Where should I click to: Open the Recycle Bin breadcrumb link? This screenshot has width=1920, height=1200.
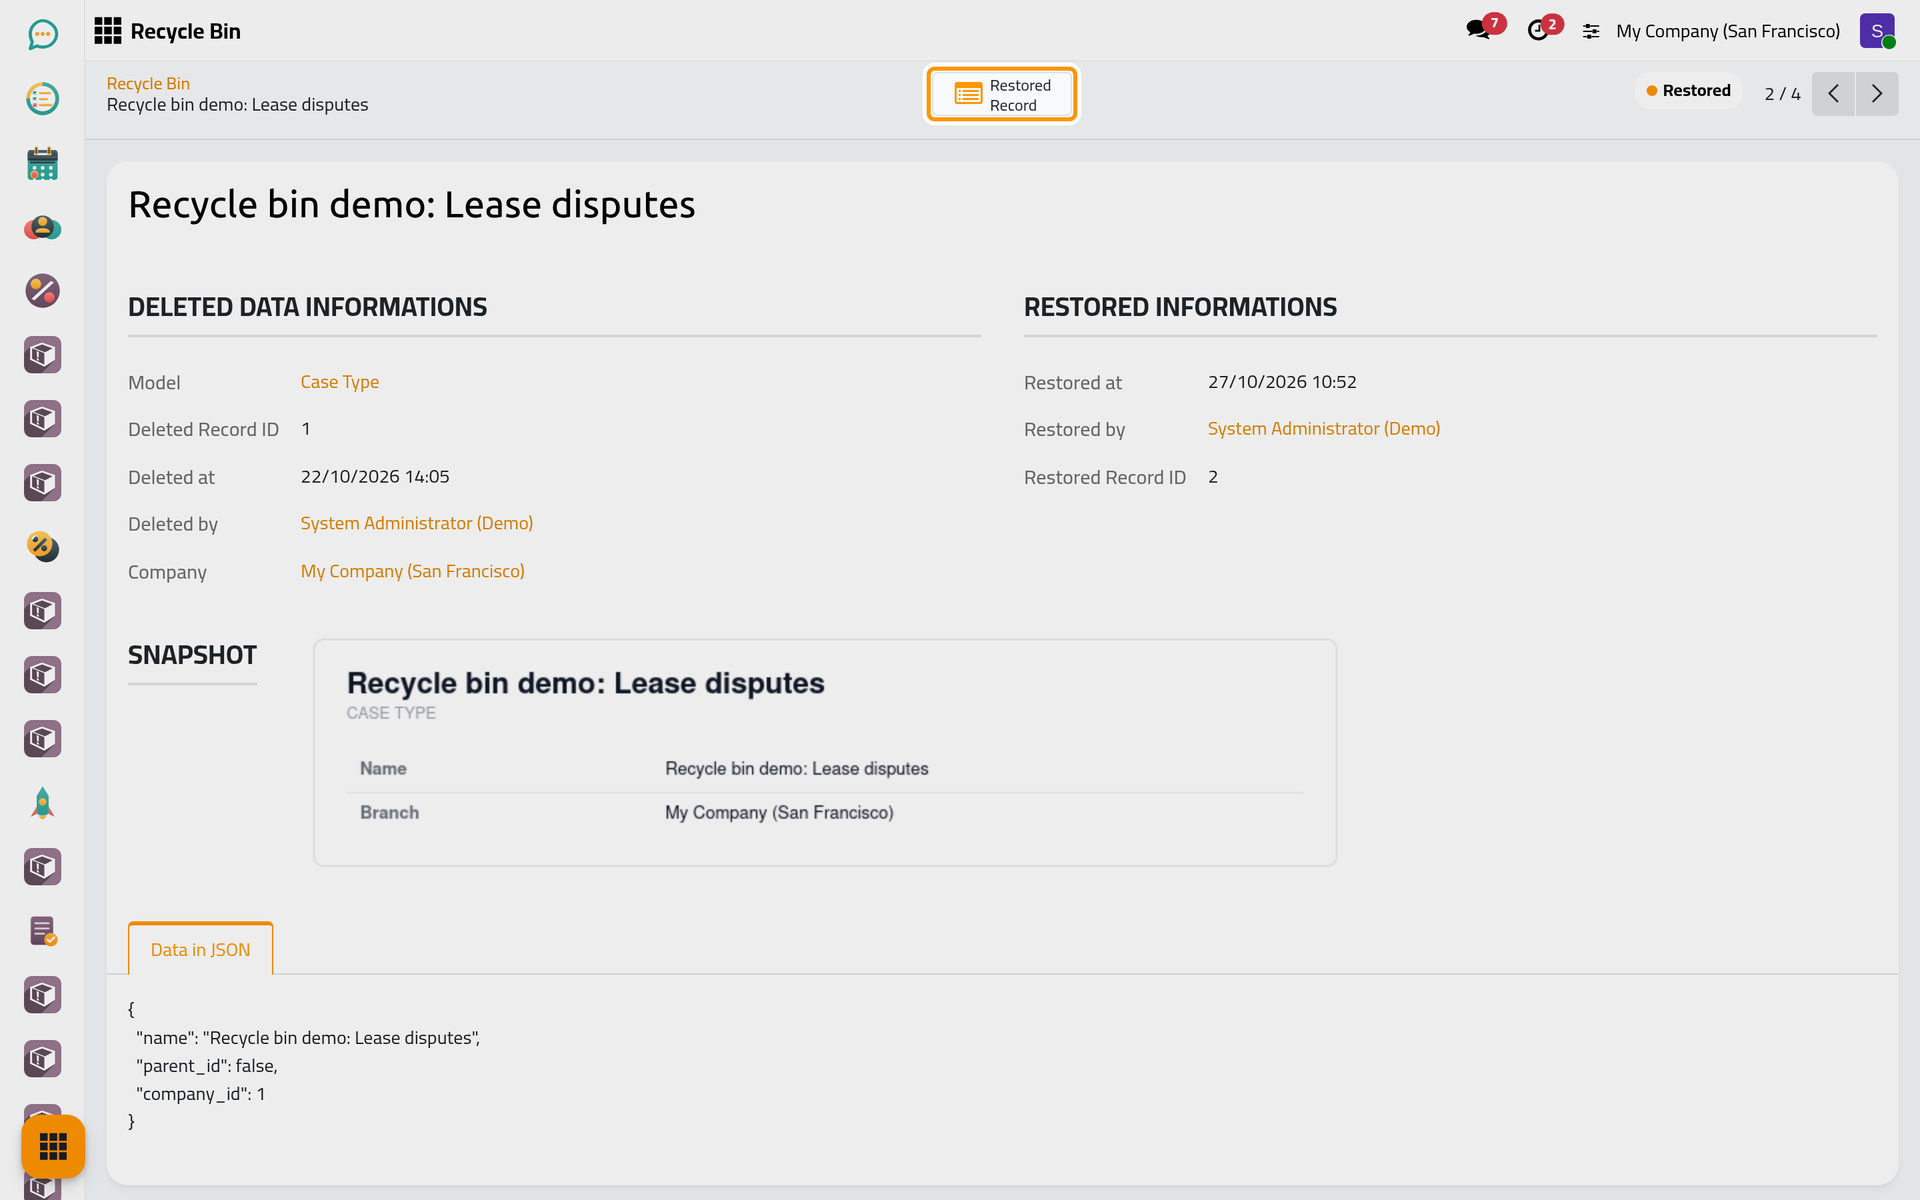148,84
